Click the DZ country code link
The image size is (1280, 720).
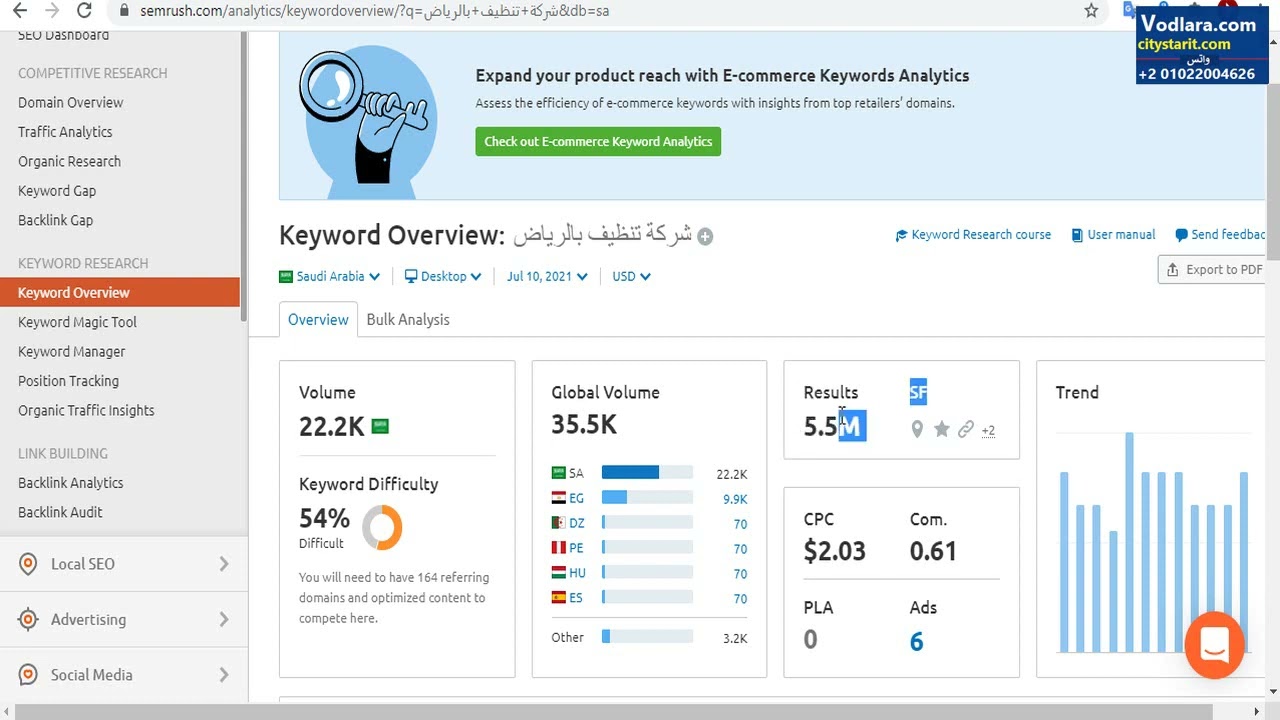point(577,524)
